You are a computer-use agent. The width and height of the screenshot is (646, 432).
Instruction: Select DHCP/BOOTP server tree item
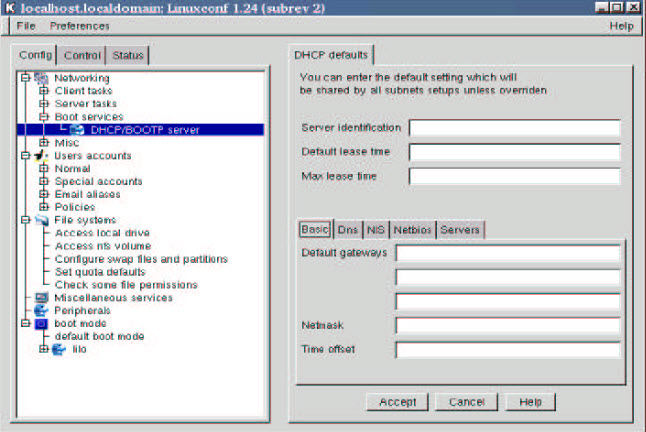pyautogui.click(x=140, y=130)
